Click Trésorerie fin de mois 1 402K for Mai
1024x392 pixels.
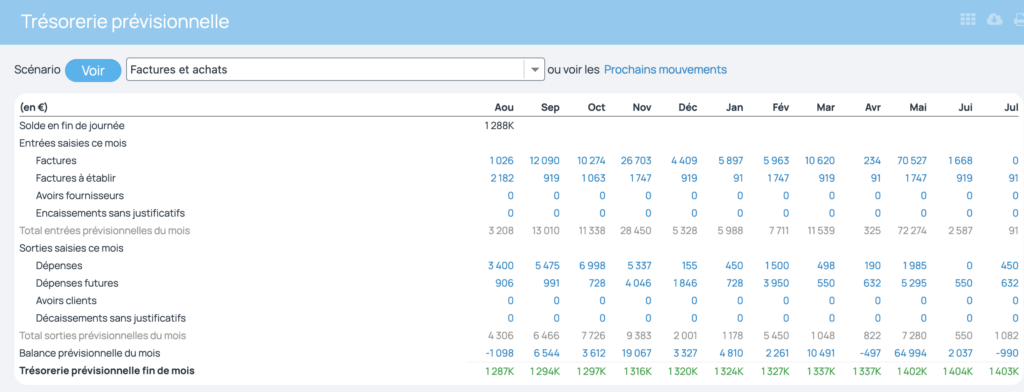(x=912, y=371)
